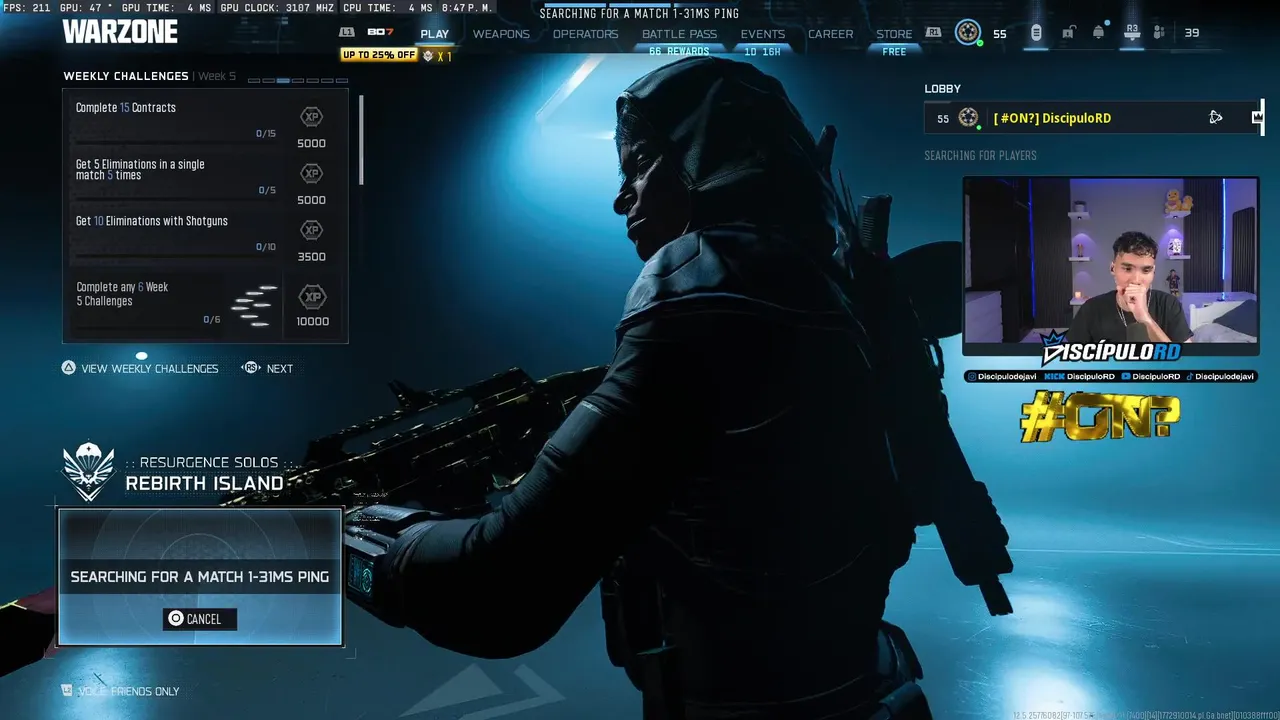The height and width of the screenshot is (720, 1280).
Task: Click the WARZONE logo
Action: [120, 32]
